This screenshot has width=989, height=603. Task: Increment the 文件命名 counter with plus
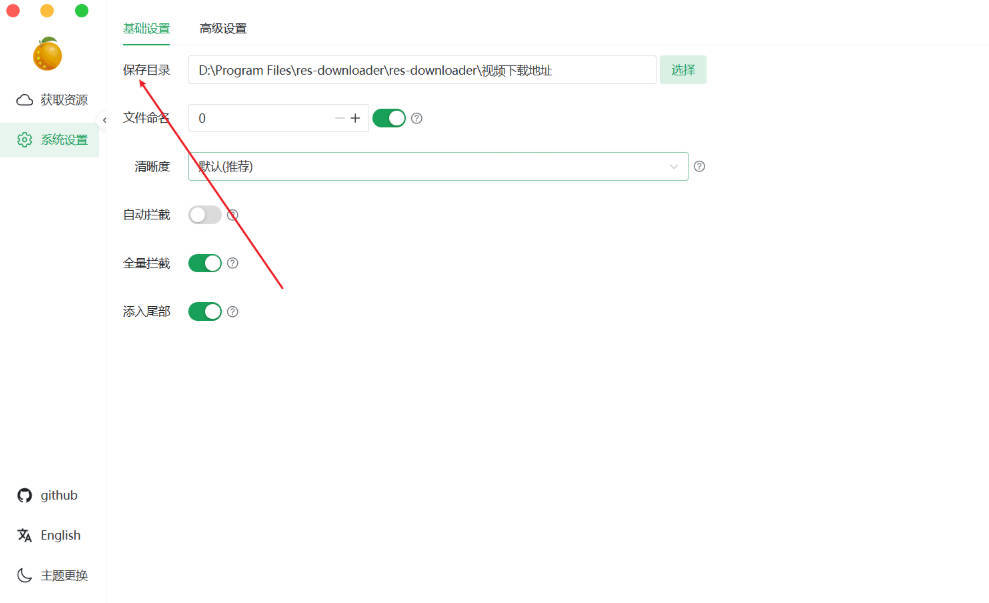tap(356, 118)
